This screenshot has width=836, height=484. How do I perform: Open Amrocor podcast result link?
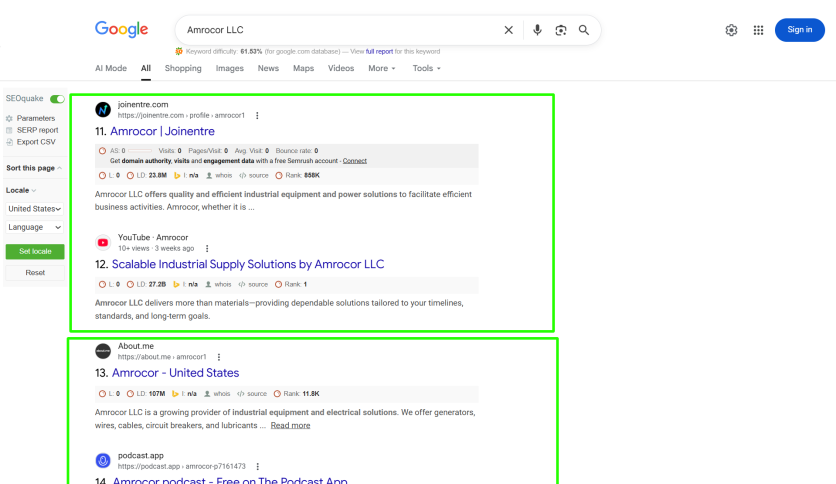[230, 480]
